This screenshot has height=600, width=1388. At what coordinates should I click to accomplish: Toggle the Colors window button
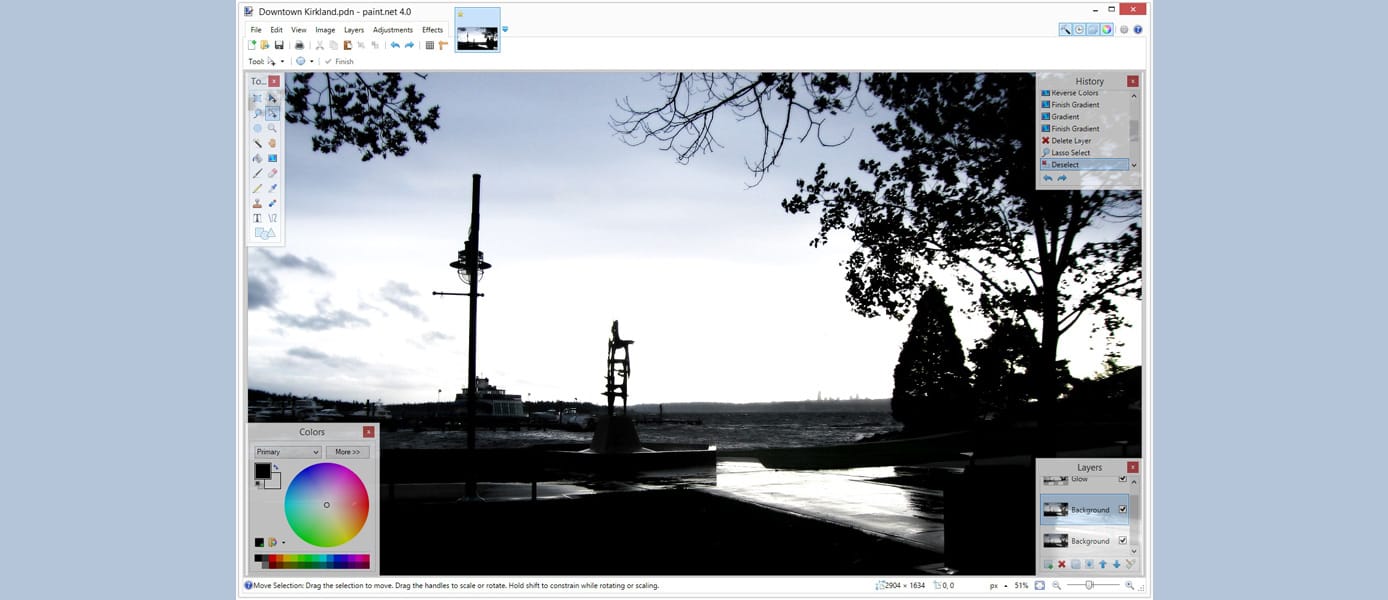1106,30
